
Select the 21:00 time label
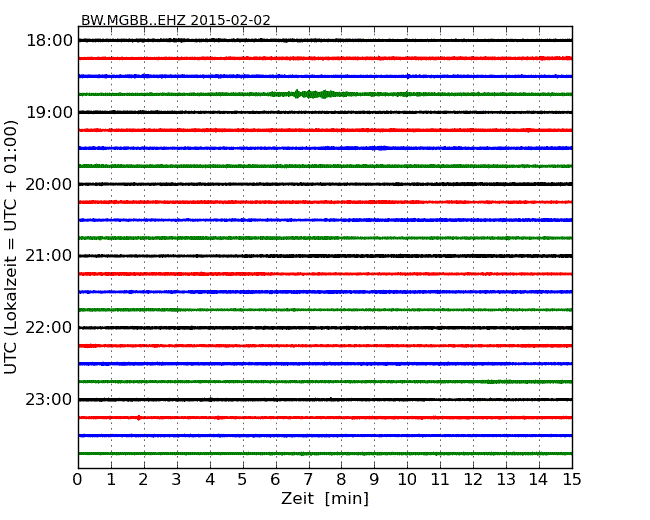pyautogui.click(x=49, y=256)
